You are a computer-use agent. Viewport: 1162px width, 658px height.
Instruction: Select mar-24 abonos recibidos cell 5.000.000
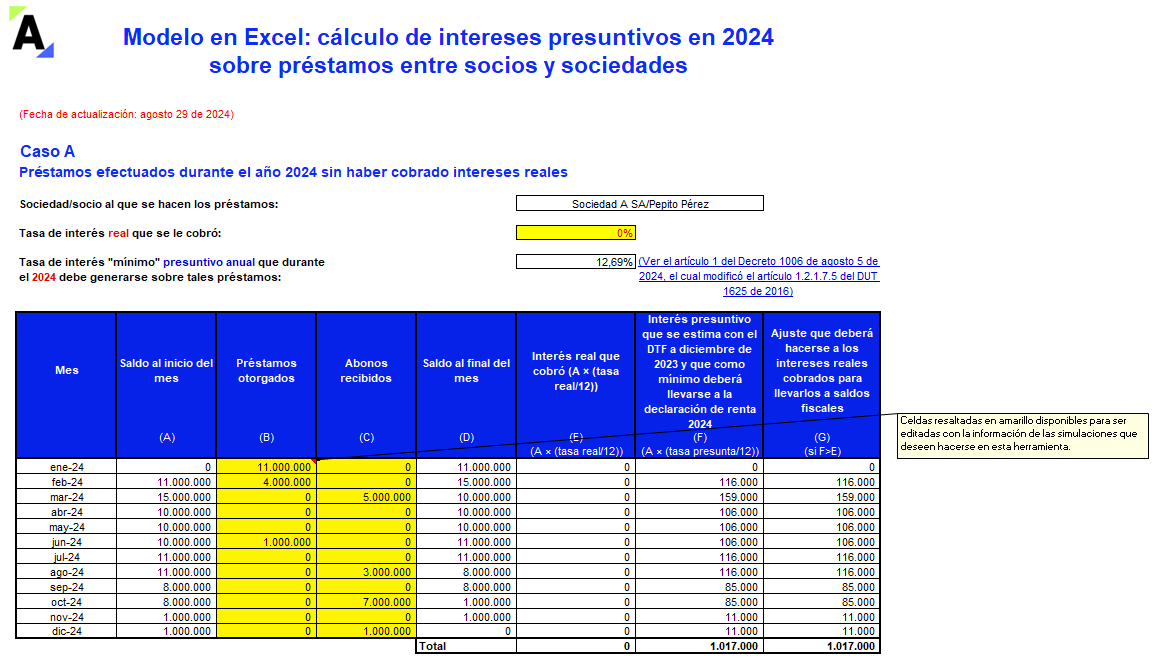pos(366,497)
